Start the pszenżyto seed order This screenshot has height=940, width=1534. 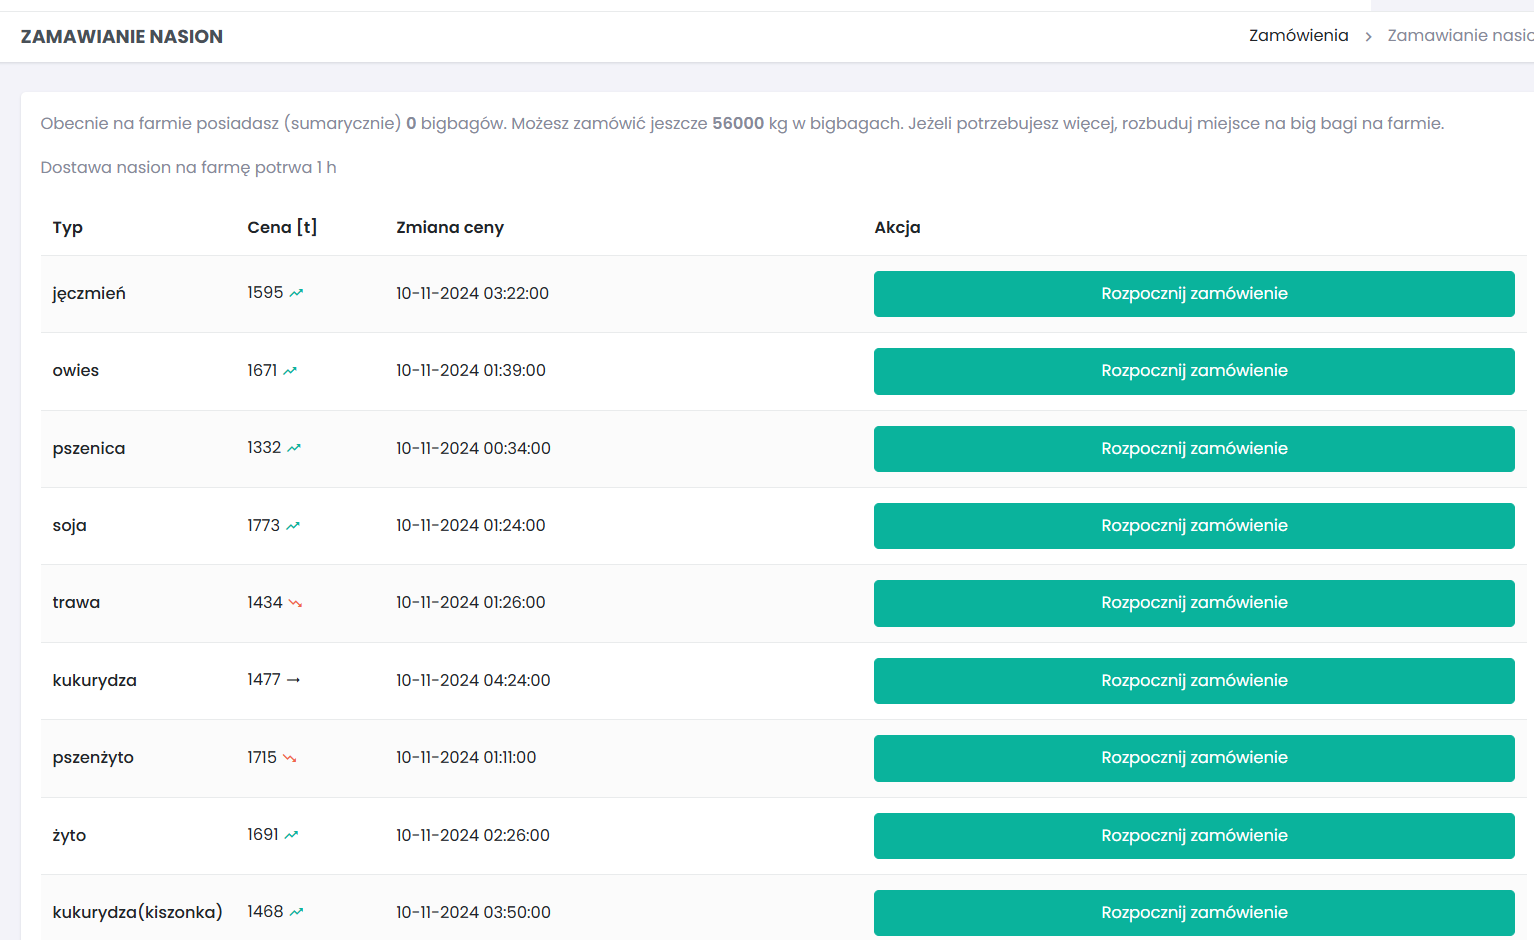point(1194,758)
